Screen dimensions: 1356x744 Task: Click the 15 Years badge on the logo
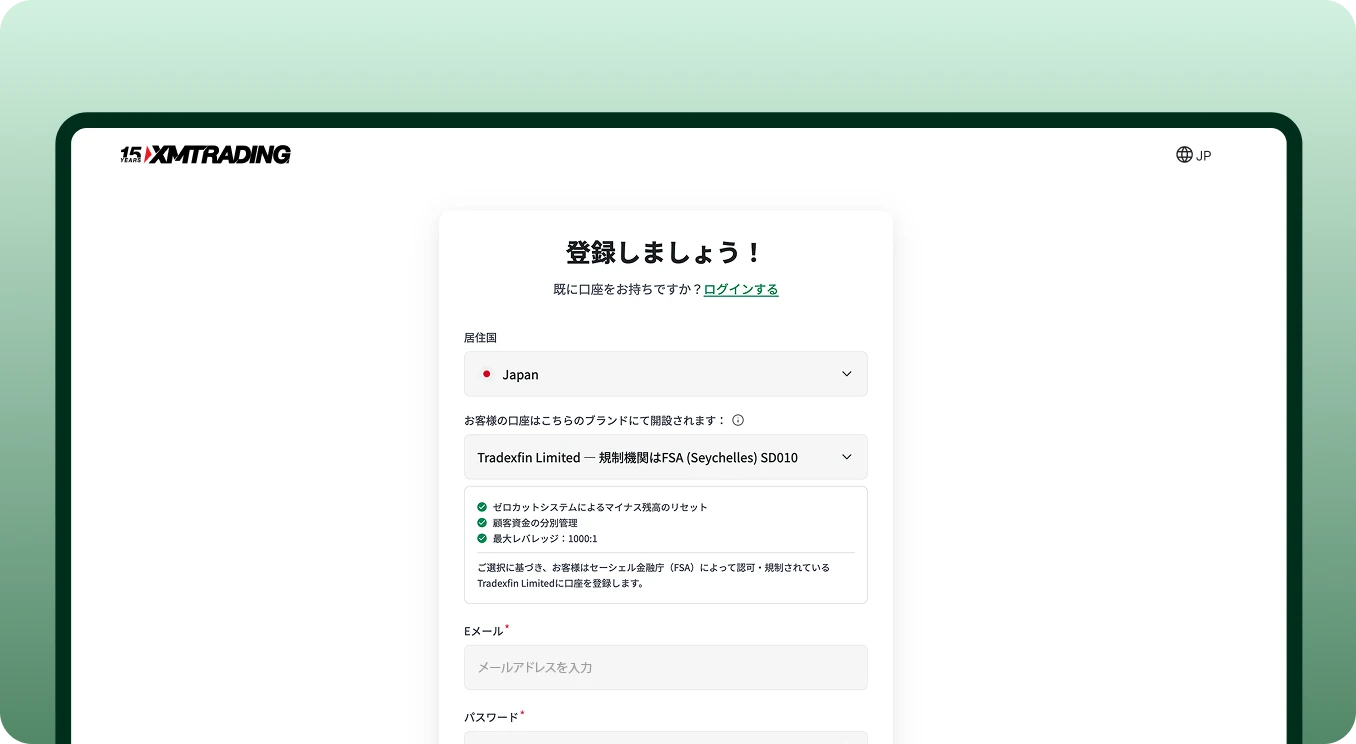click(131, 154)
